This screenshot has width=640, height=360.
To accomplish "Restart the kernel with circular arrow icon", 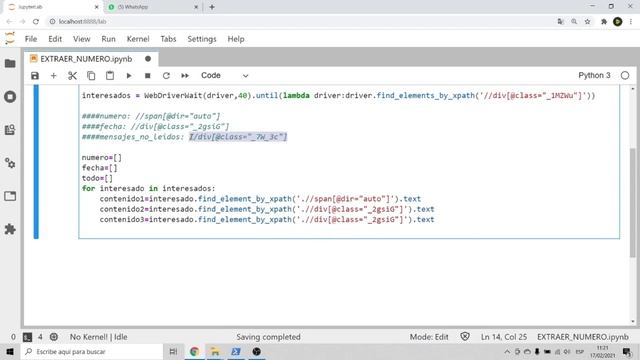I will (x=166, y=76).
